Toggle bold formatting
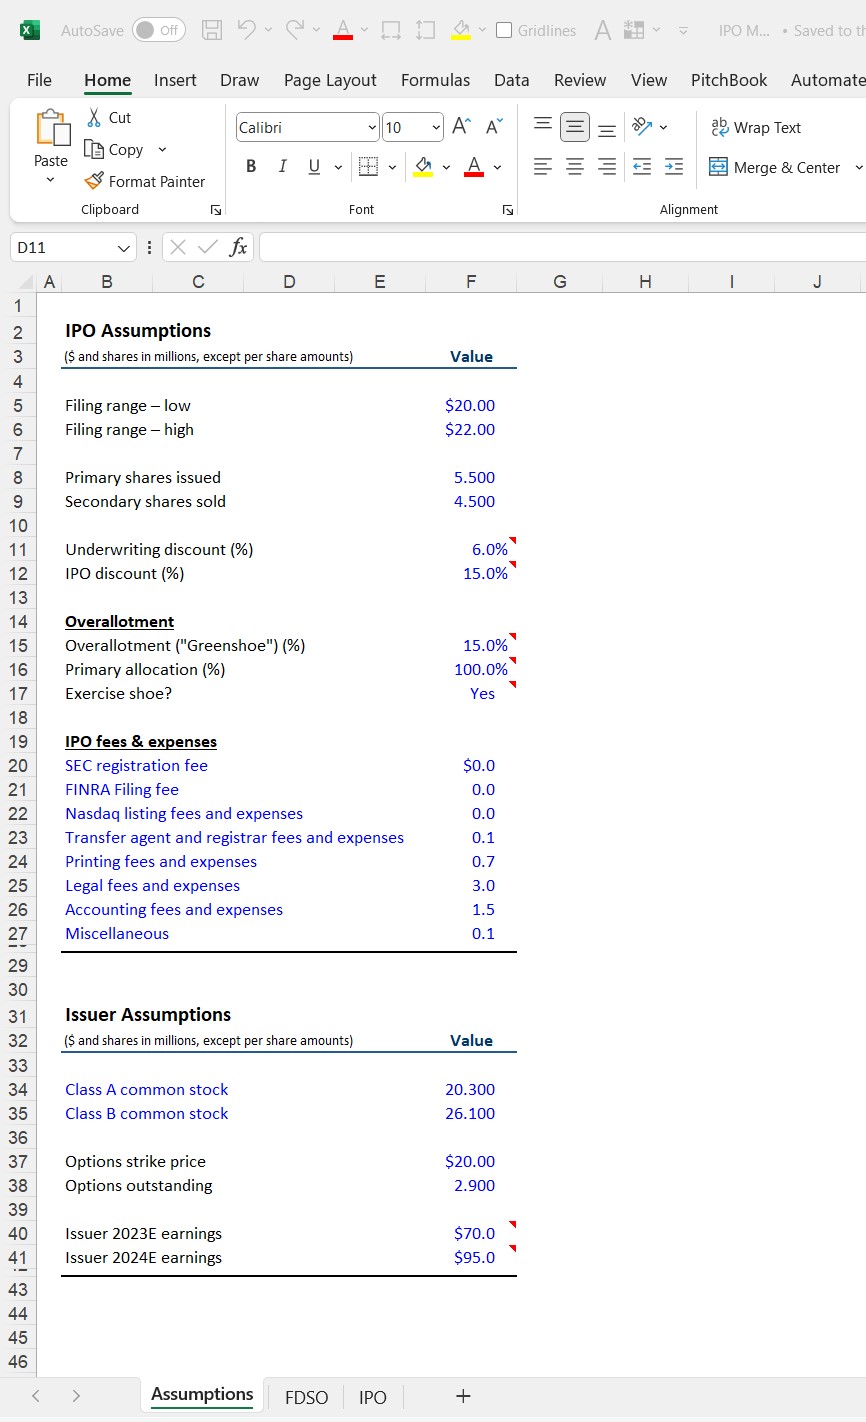This screenshot has width=866, height=1422. pyautogui.click(x=251, y=166)
